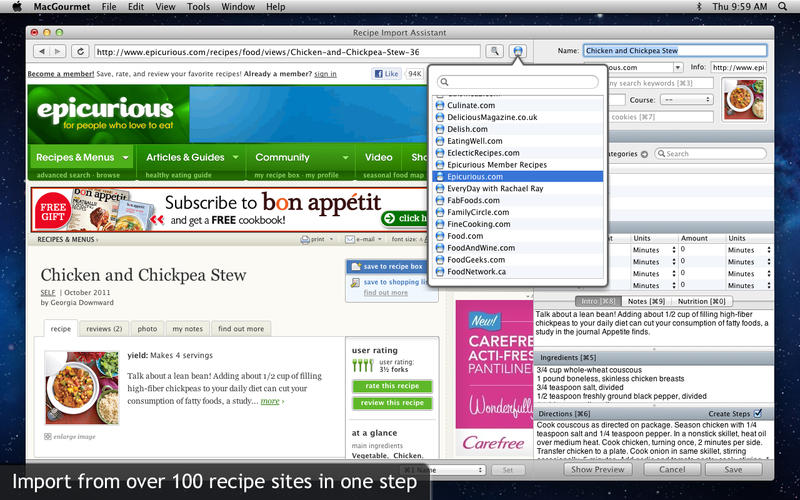Viewport: 800px width, 500px height.
Task: Click the arrow icon next to Categories
Action: click(644, 154)
